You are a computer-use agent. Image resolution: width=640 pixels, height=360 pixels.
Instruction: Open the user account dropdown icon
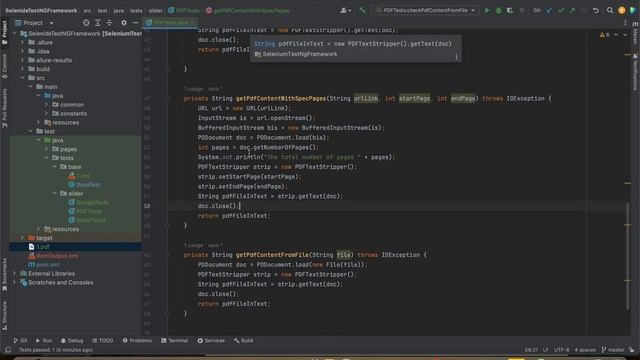tap(346, 10)
